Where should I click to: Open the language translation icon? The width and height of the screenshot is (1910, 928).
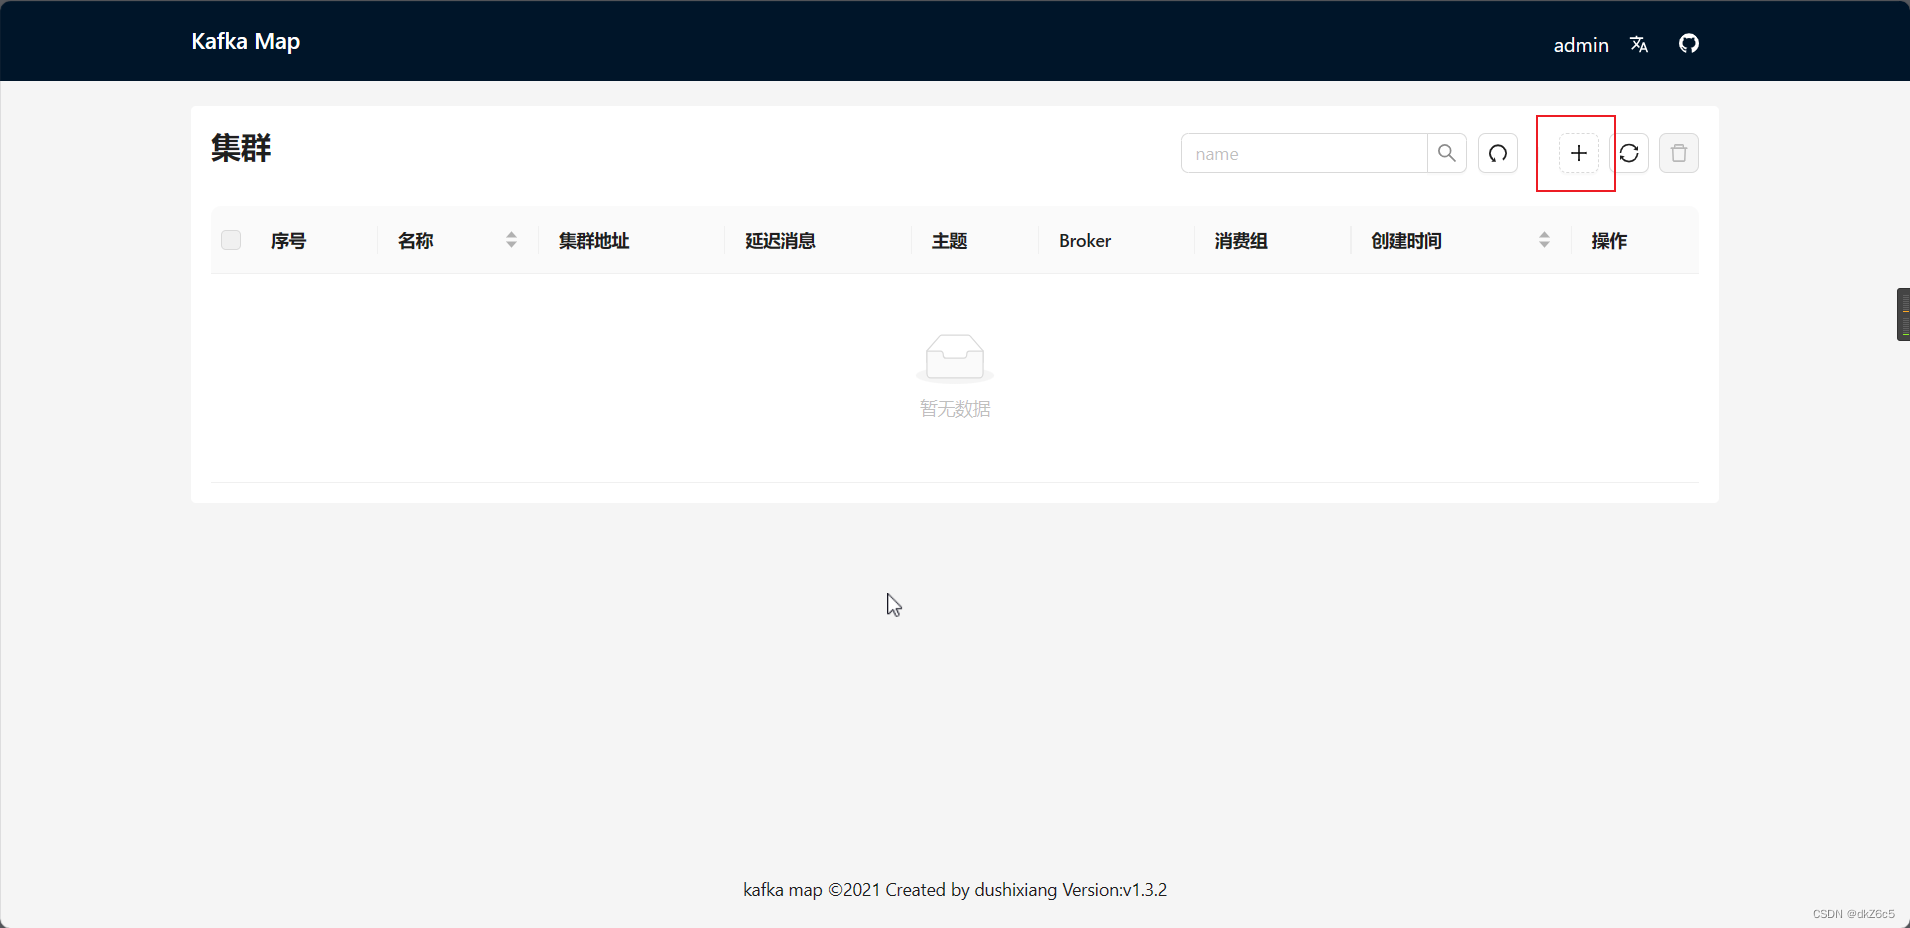(x=1638, y=44)
